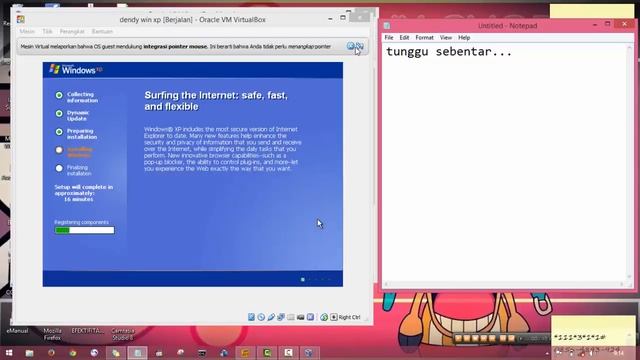Click the VirtualBox cube icon in the taskbar
The height and width of the screenshot is (360, 640).
coord(309,353)
